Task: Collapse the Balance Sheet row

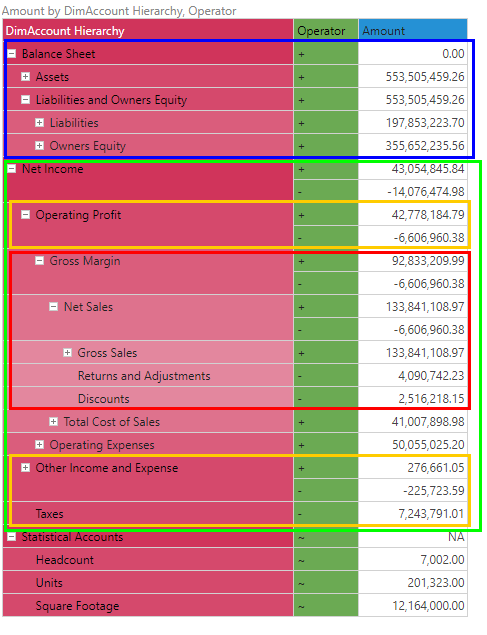Action: tap(12, 53)
